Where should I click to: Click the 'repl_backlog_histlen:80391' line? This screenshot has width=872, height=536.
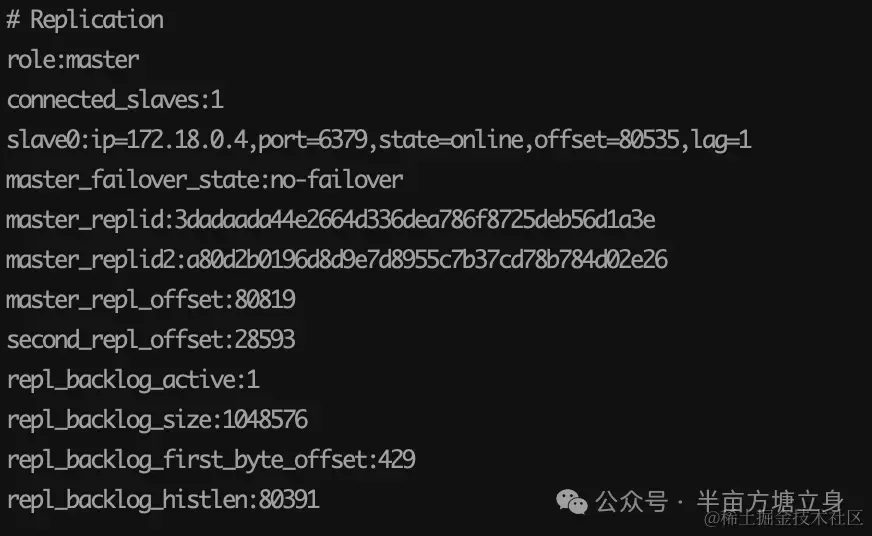pos(163,500)
